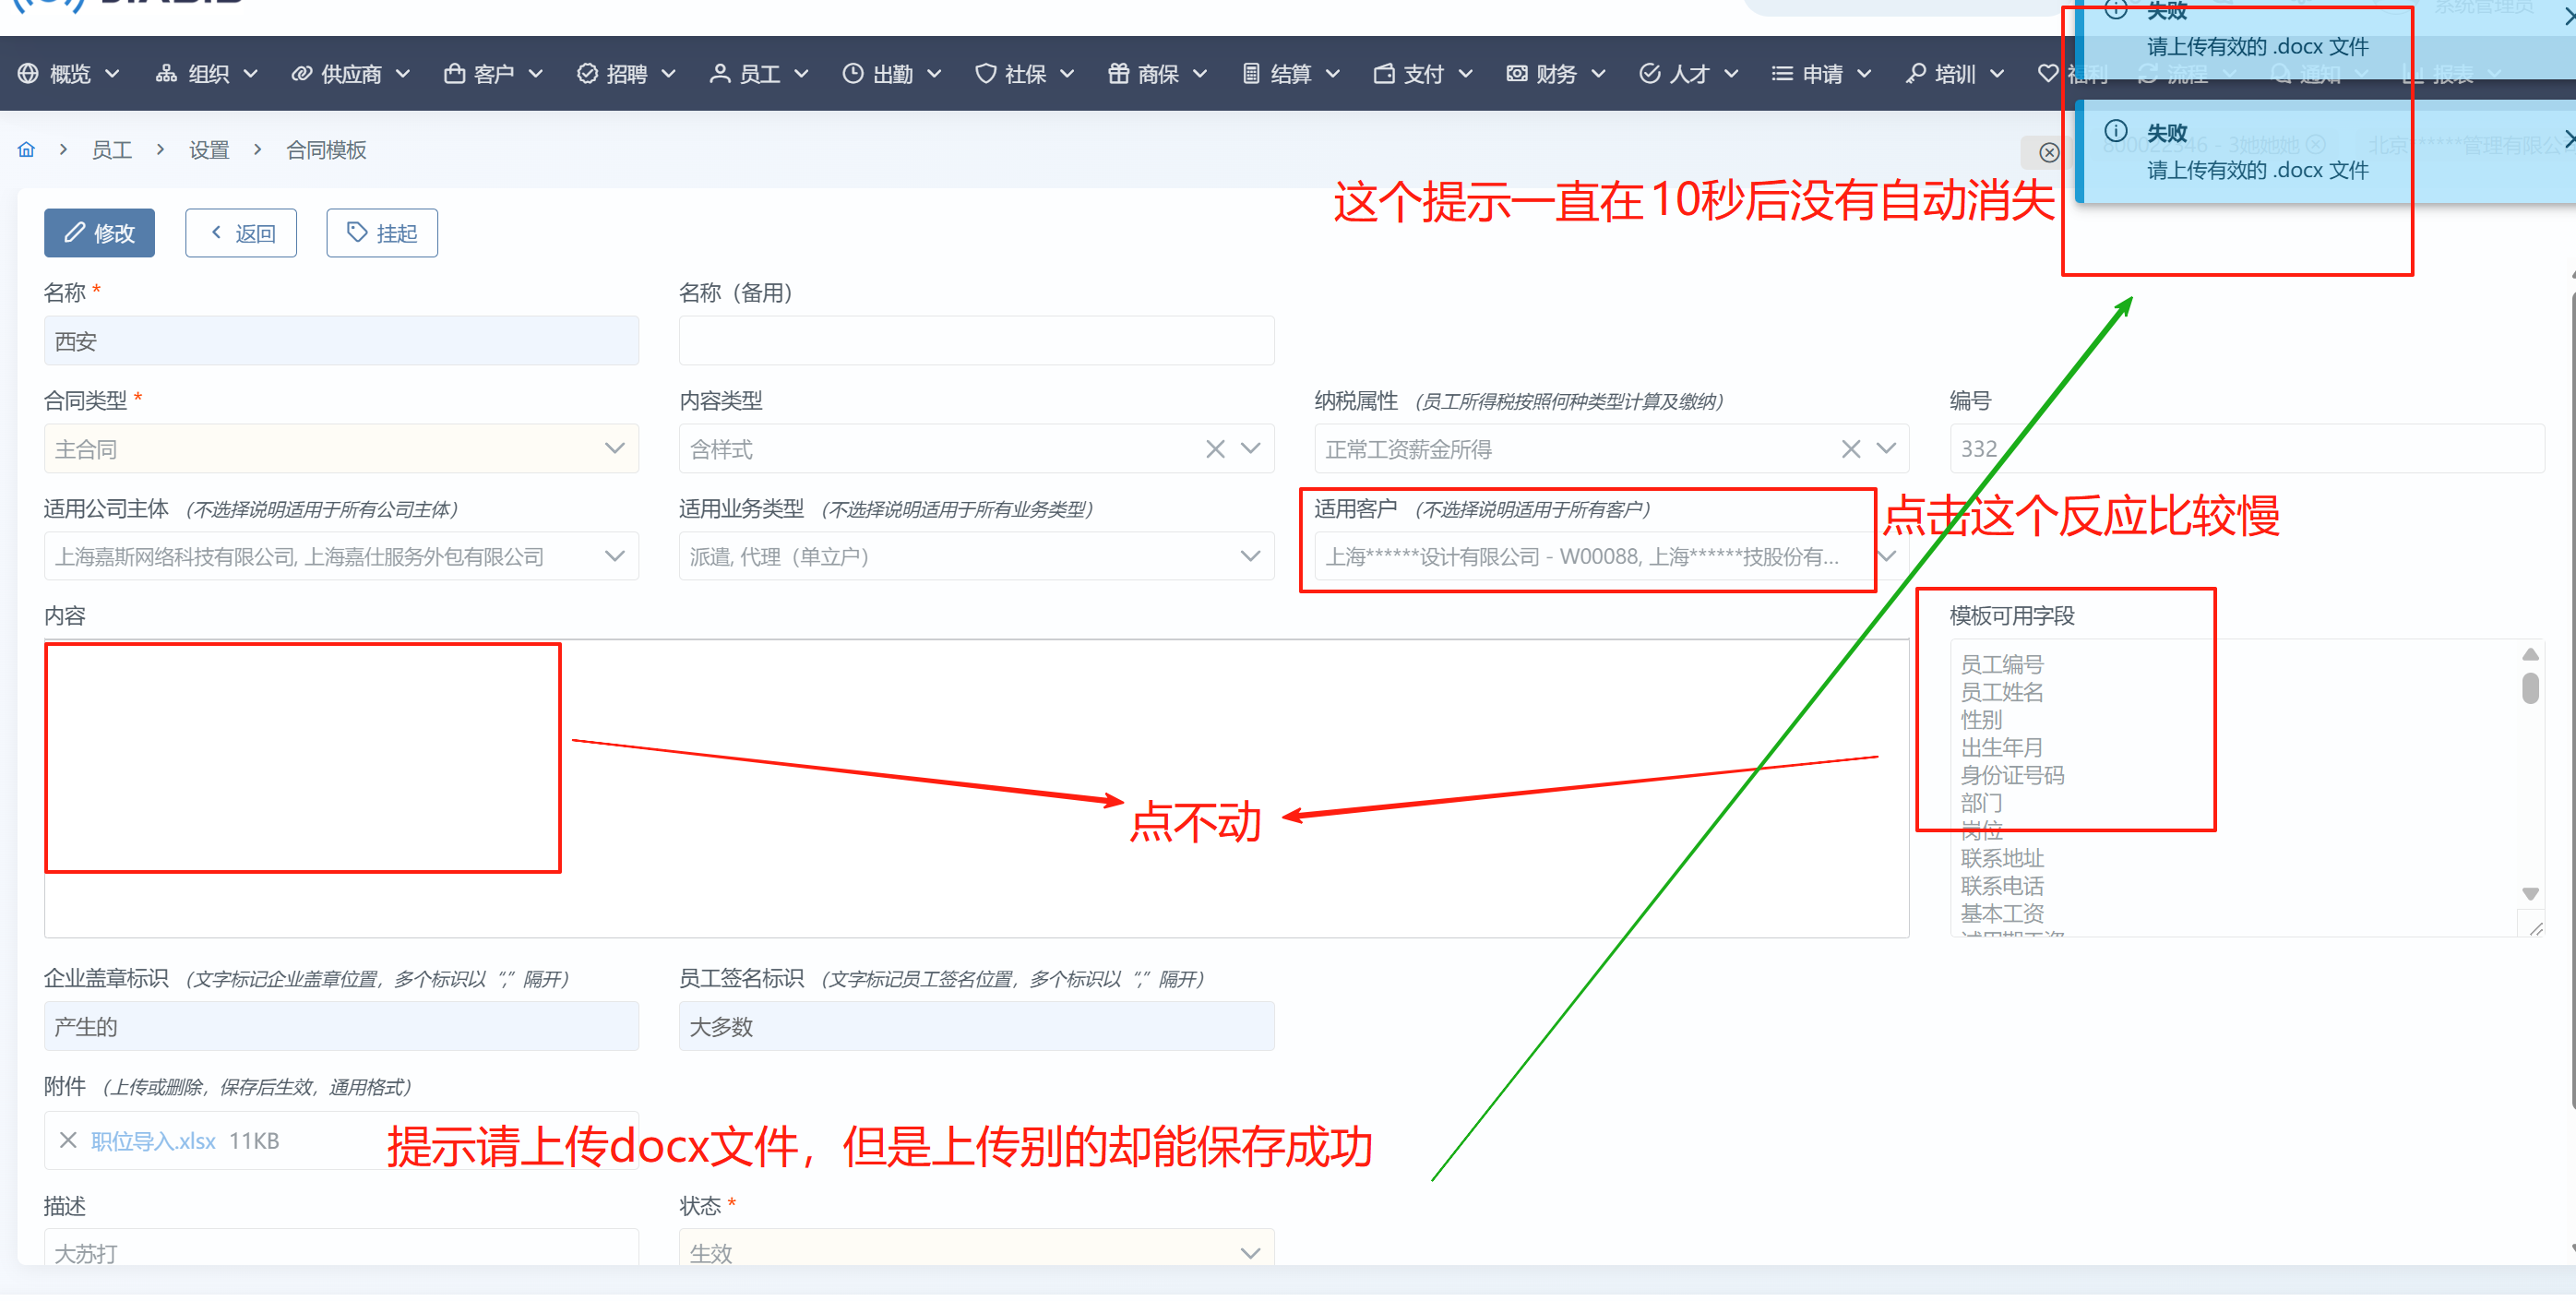This screenshot has width=2576, height=1301.
Task: Clear the 纳税属性 selection with X icon
Action: click(x=1851, y=450)
